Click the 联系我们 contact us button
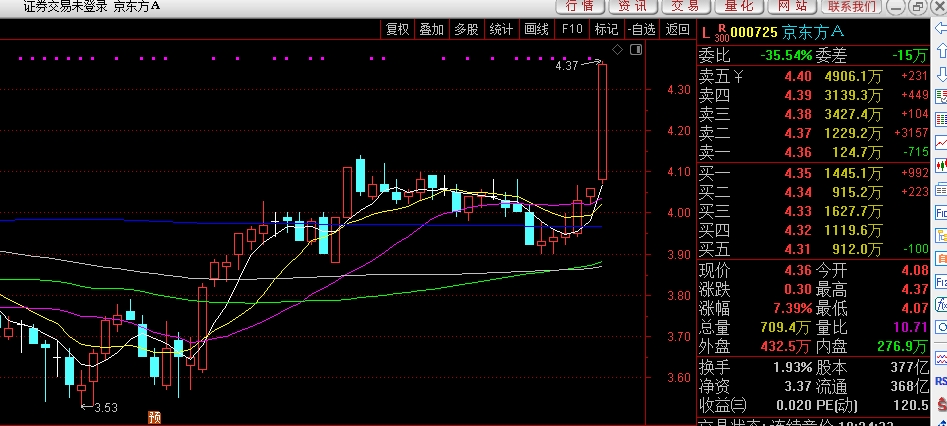 point(852,7)
